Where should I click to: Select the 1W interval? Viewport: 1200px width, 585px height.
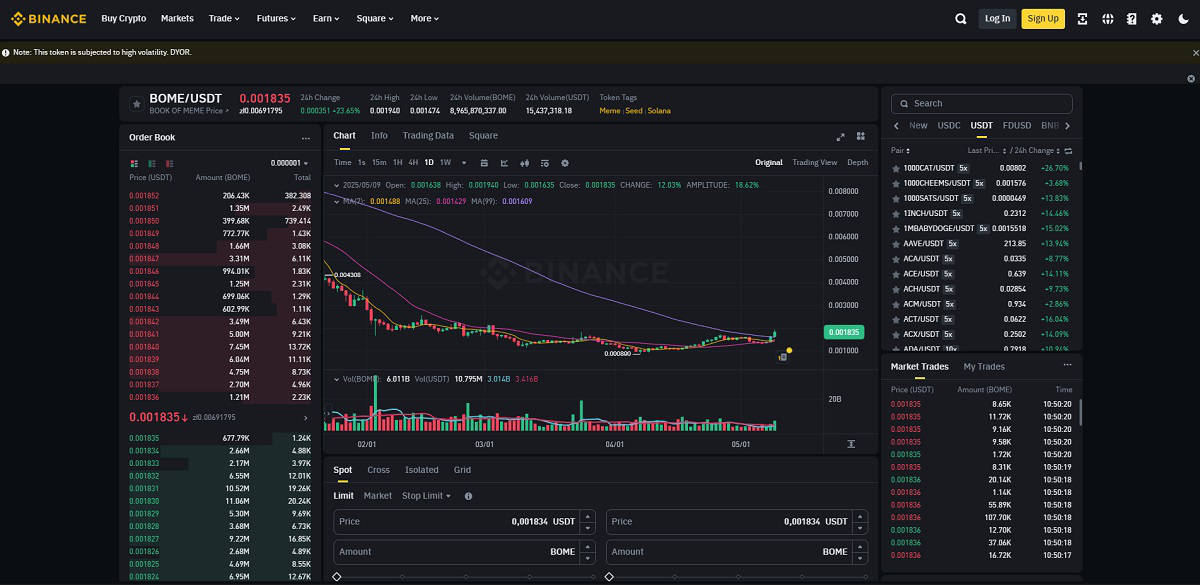445,162
